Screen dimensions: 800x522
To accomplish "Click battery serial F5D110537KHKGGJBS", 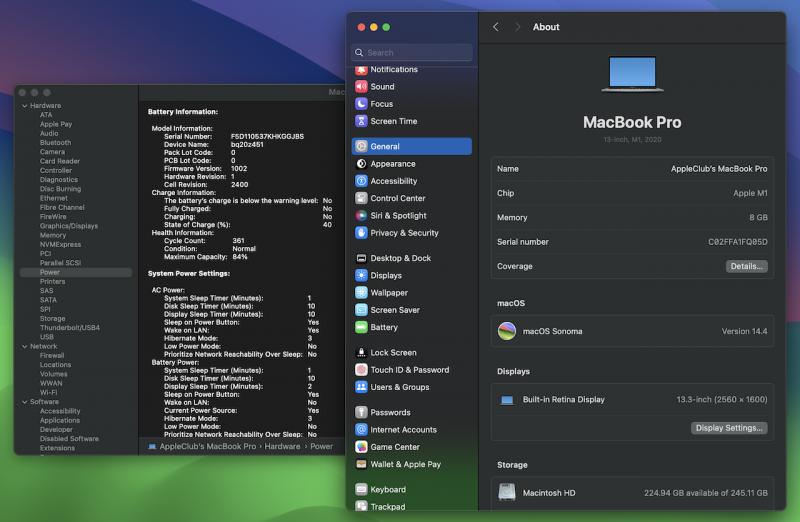I will click(x=267, y=137).
